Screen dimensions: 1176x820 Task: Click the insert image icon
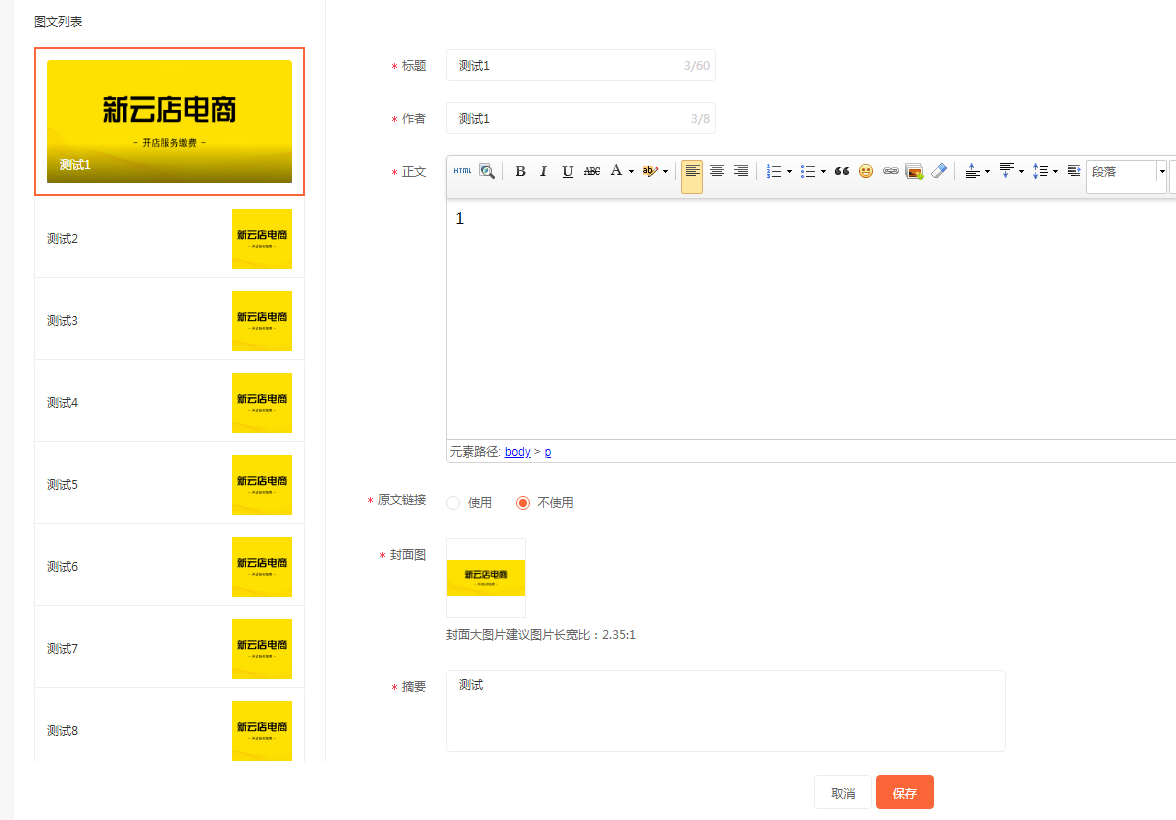coord(914,171)
